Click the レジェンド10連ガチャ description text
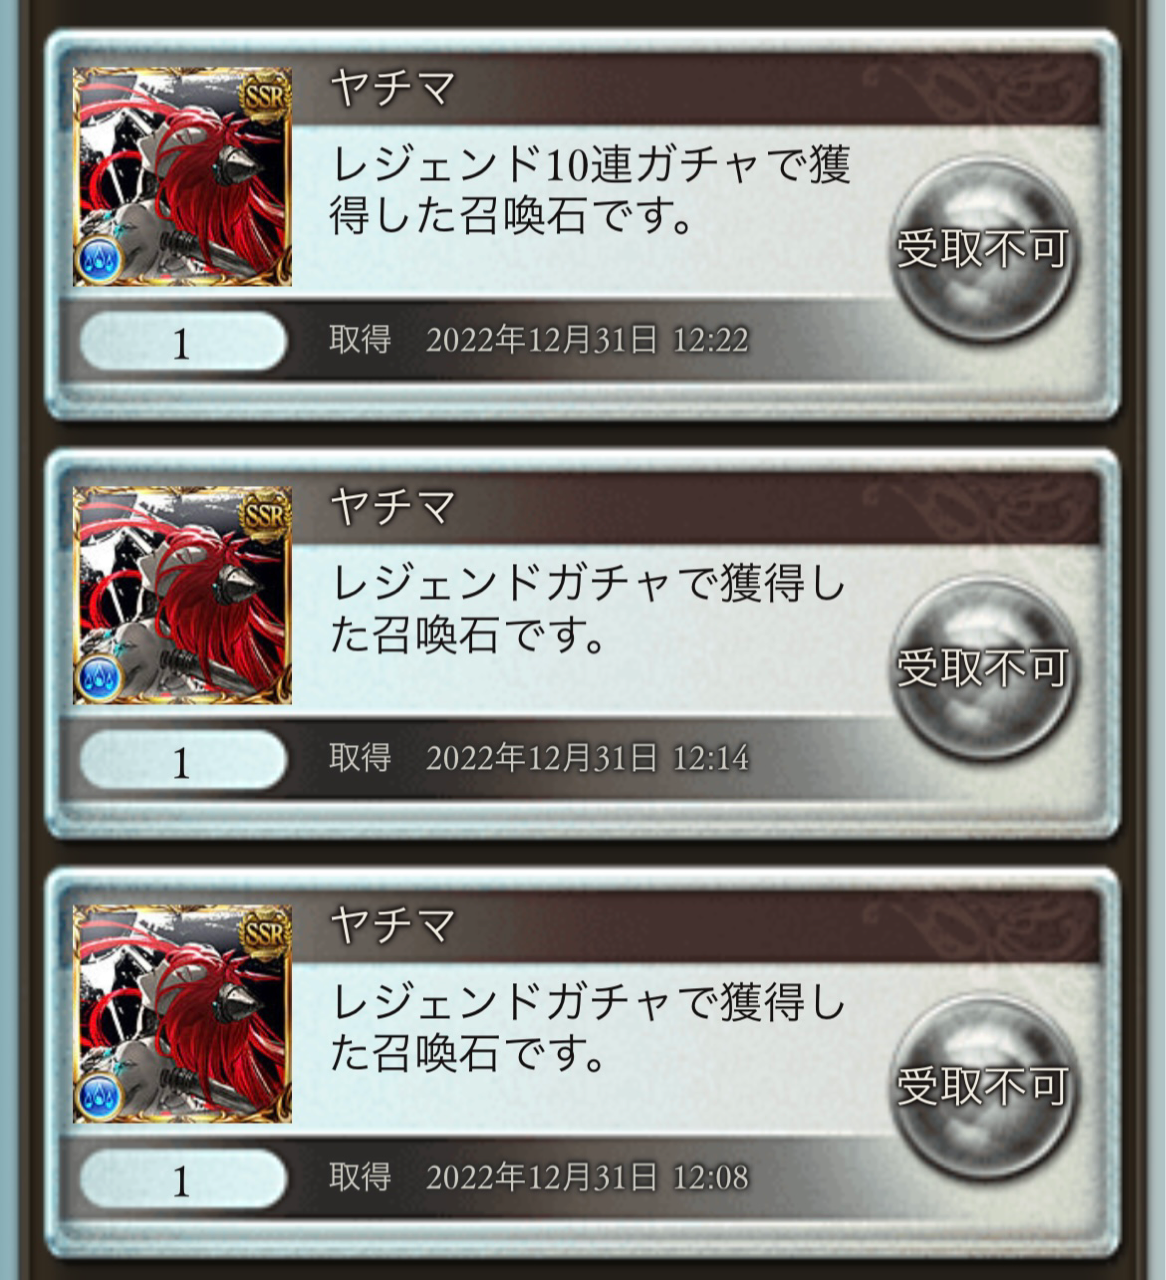1166x1280 pixels. [x=590, y=190]
